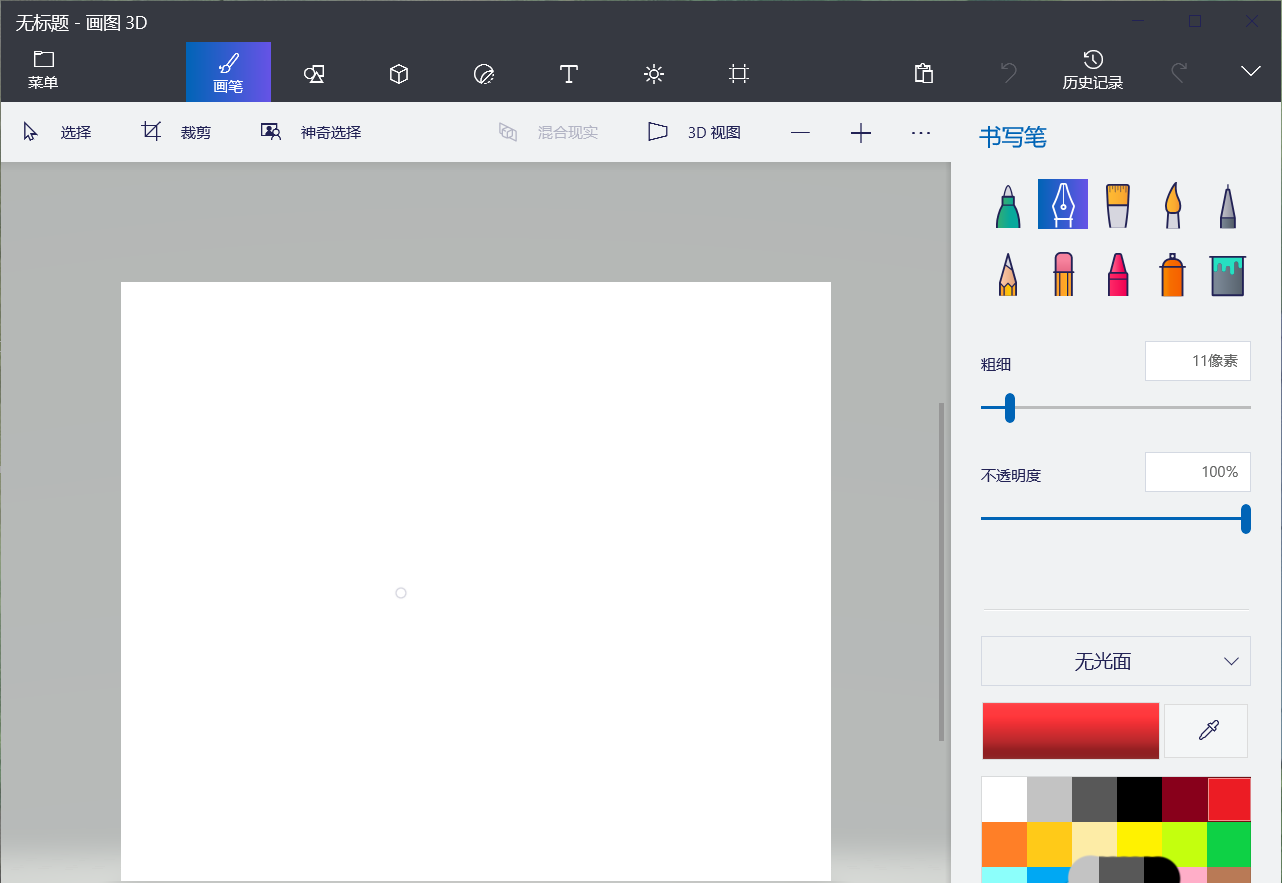Toggle the 3D 视图 view
Screen dimensions: 1282x883
pyautogui.click(x=695, y=132)
